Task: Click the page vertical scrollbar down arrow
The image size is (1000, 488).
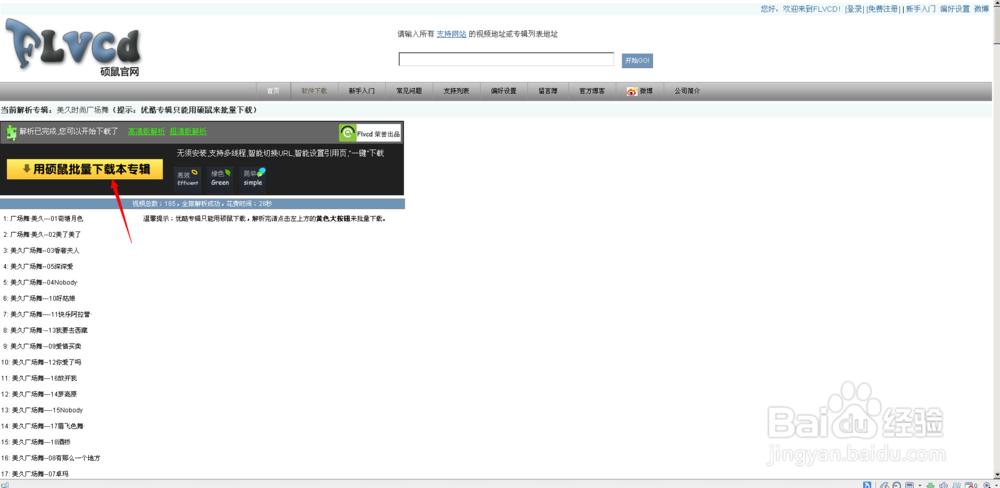Action: coord(996,475)
